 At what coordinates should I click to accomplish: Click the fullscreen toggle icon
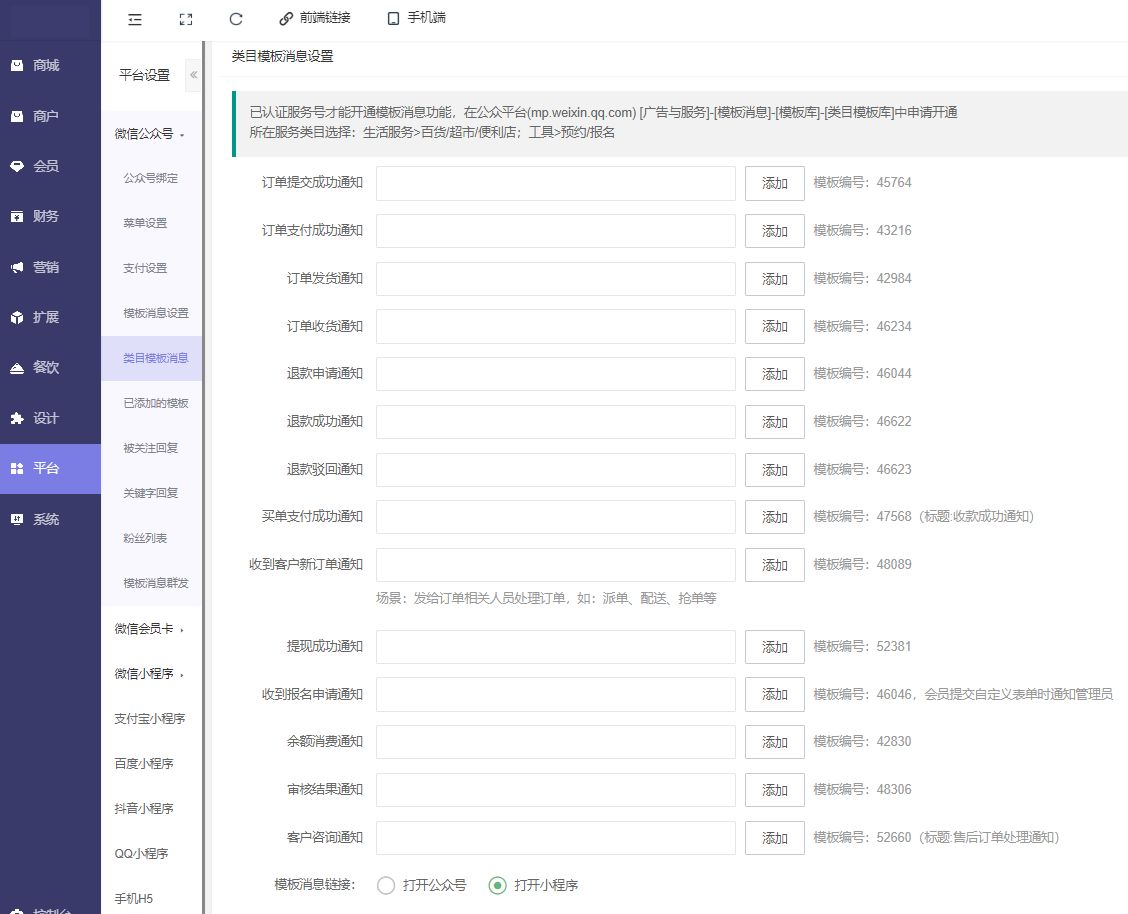(185, 18)
